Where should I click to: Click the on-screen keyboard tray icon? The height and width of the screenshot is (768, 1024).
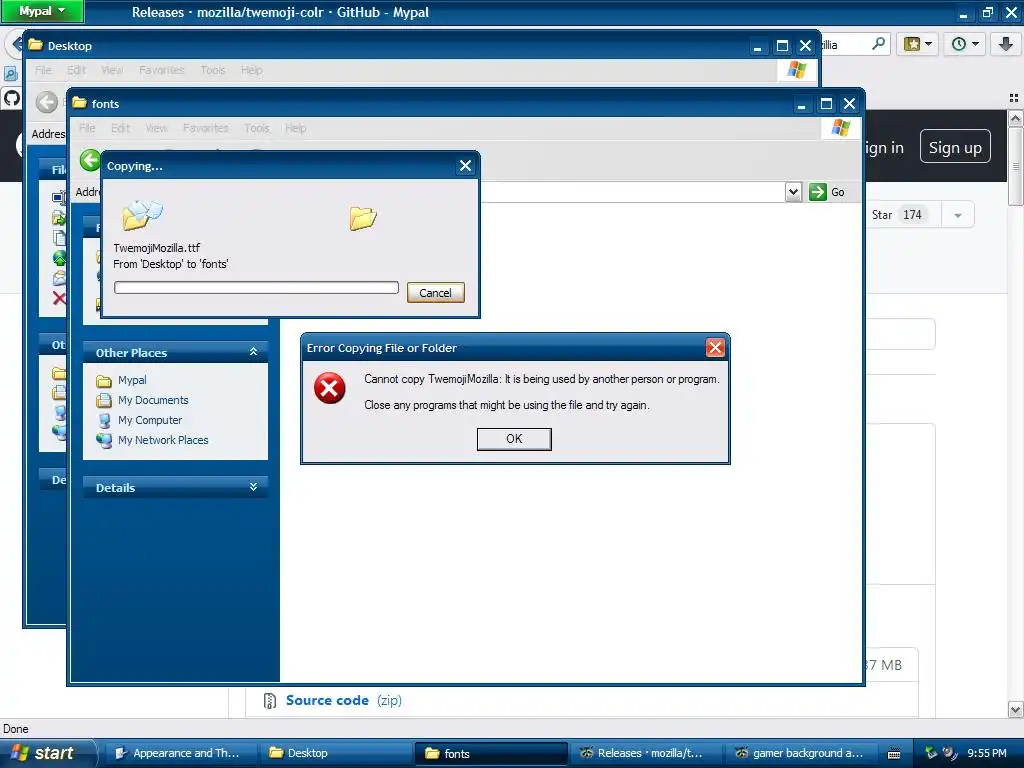point(894,754)
